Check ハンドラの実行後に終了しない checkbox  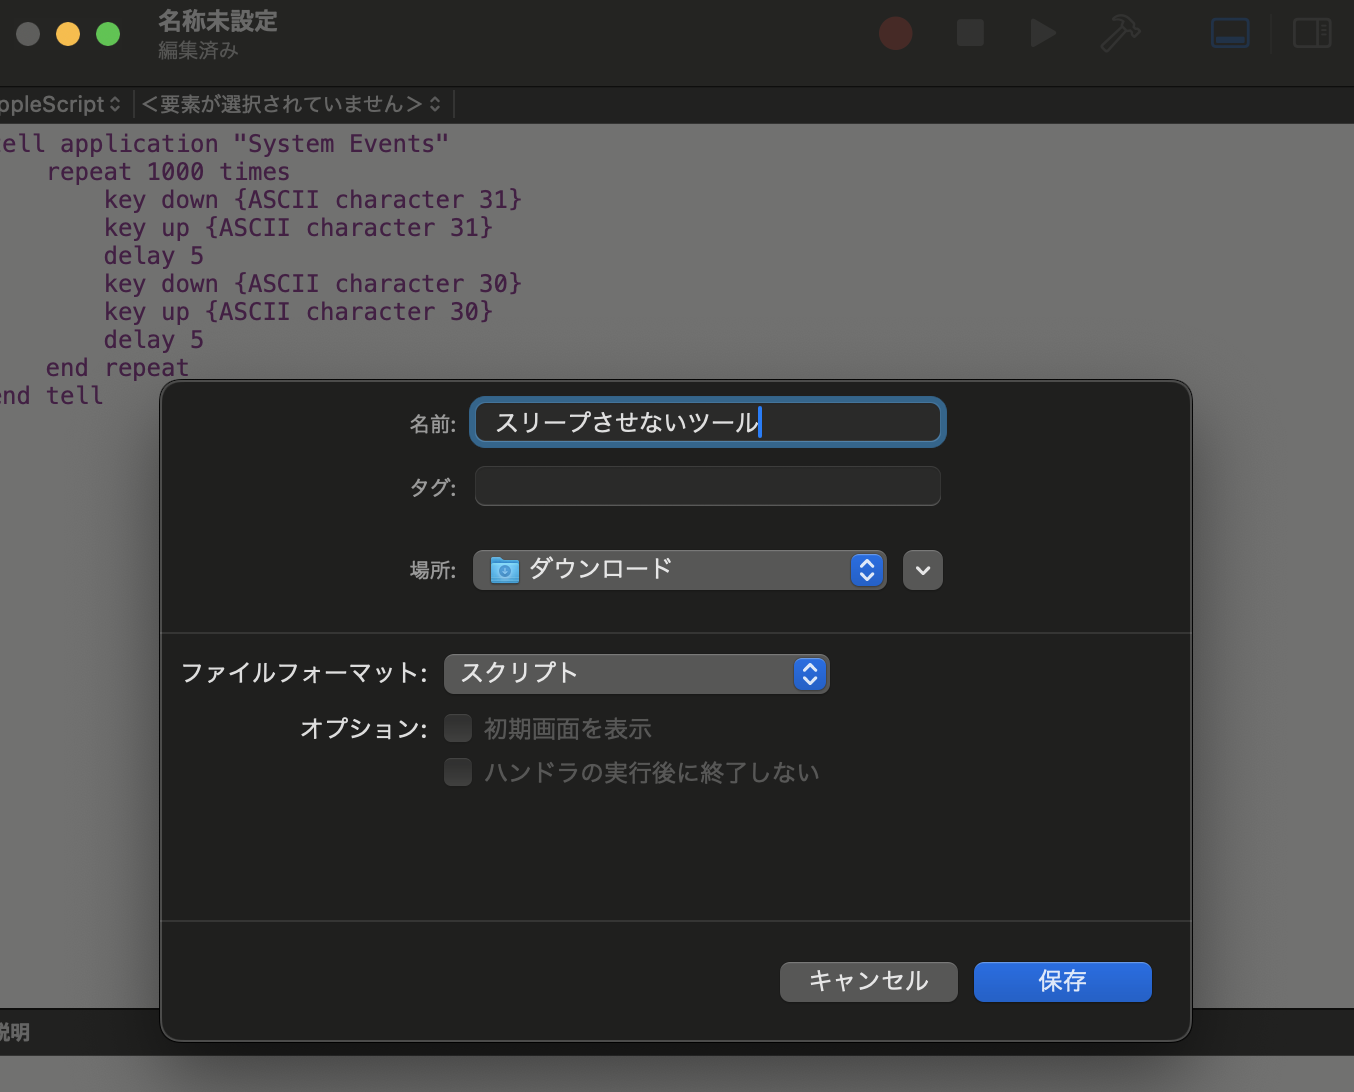[x=458, y=772]
